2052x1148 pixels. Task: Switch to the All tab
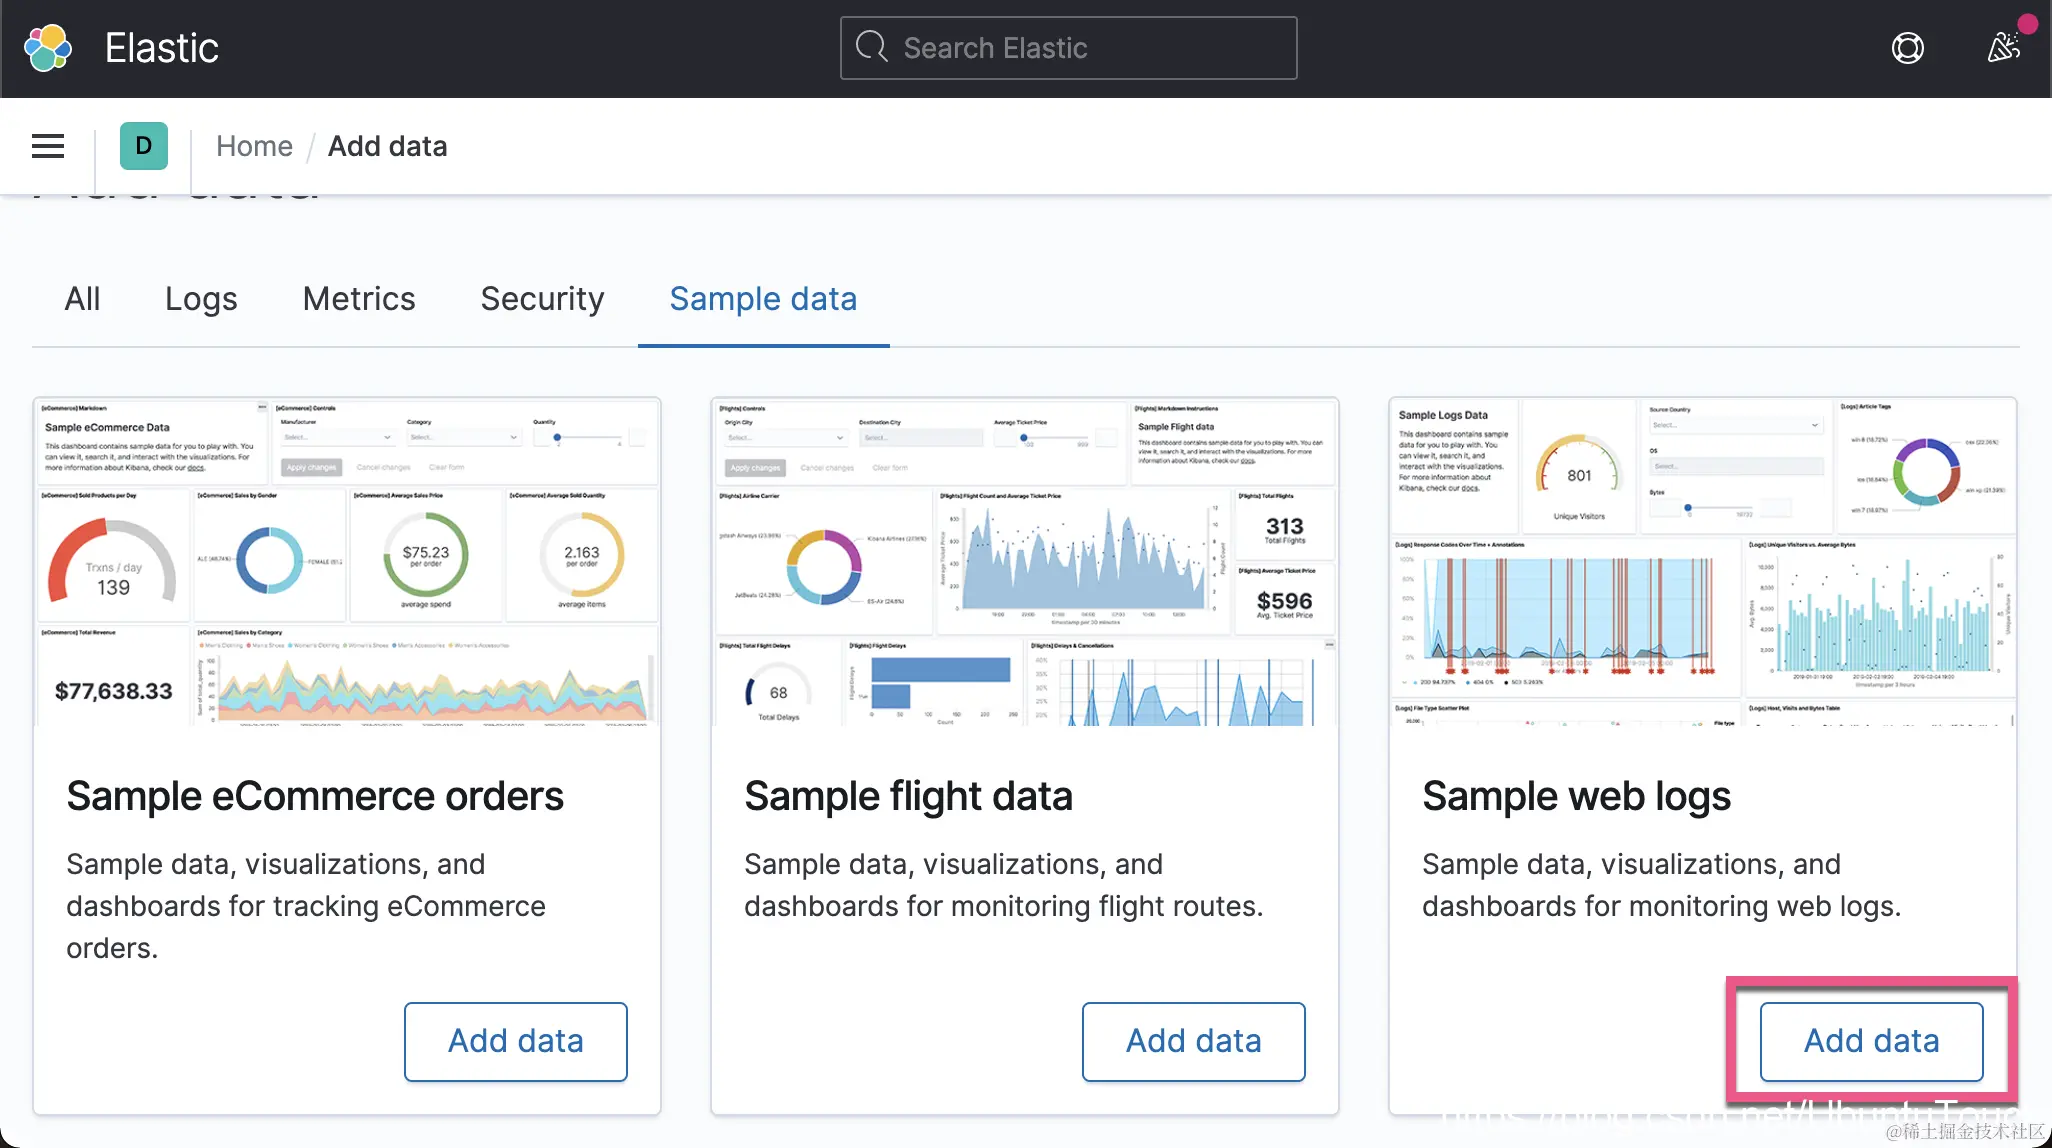point(82,299)
